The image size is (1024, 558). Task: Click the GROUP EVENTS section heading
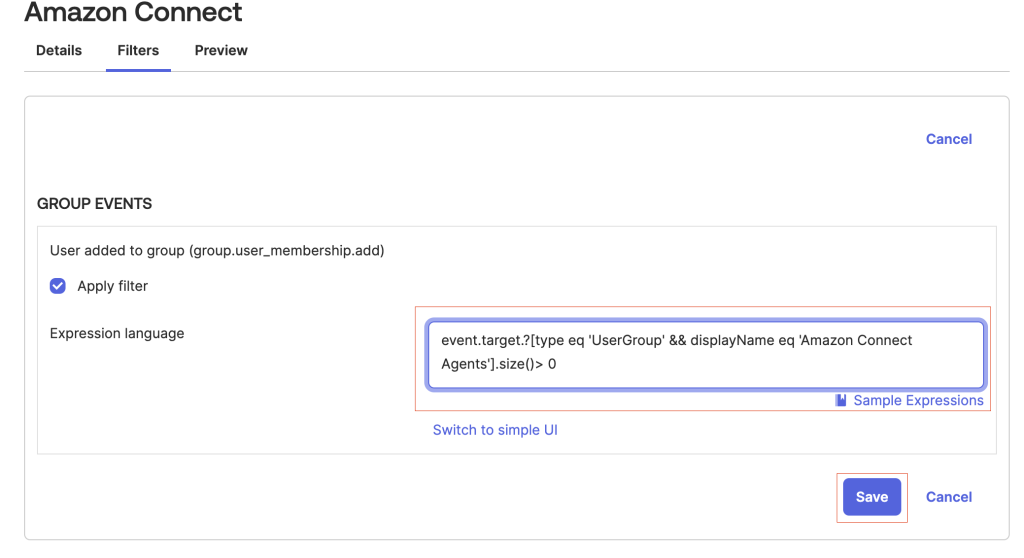coord(94,204)
